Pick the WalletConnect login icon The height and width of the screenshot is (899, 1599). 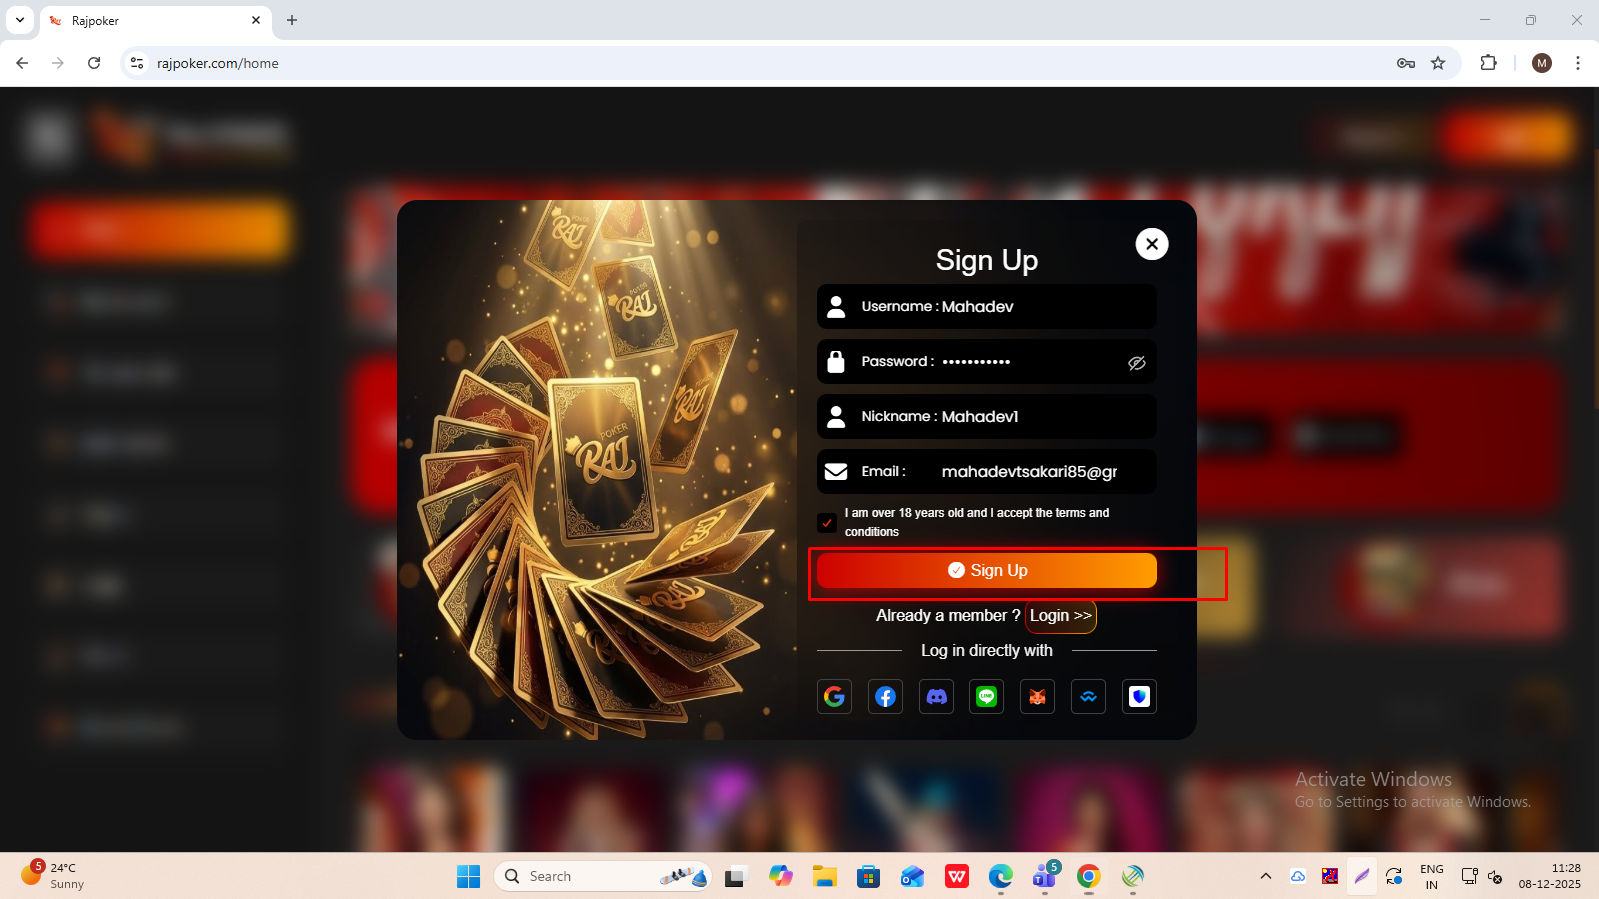1088,697
